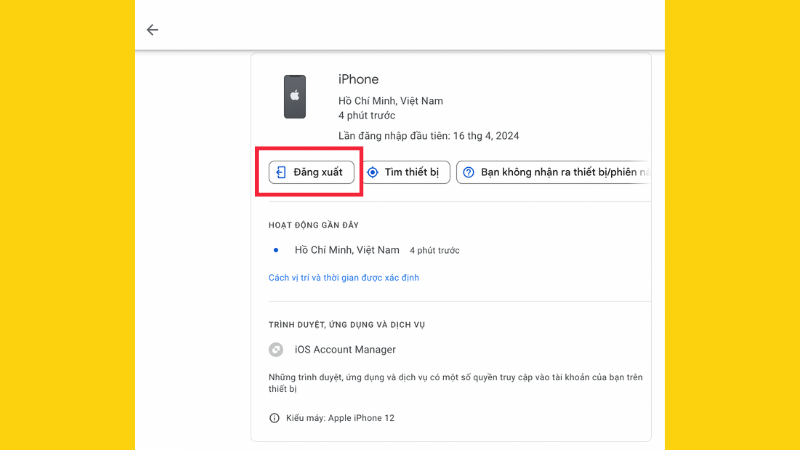The width and height of the screenshot is (800, 450).
Task: Click the Kiểu máy: Apple iPhone 12 text
Action: (340, 418)
